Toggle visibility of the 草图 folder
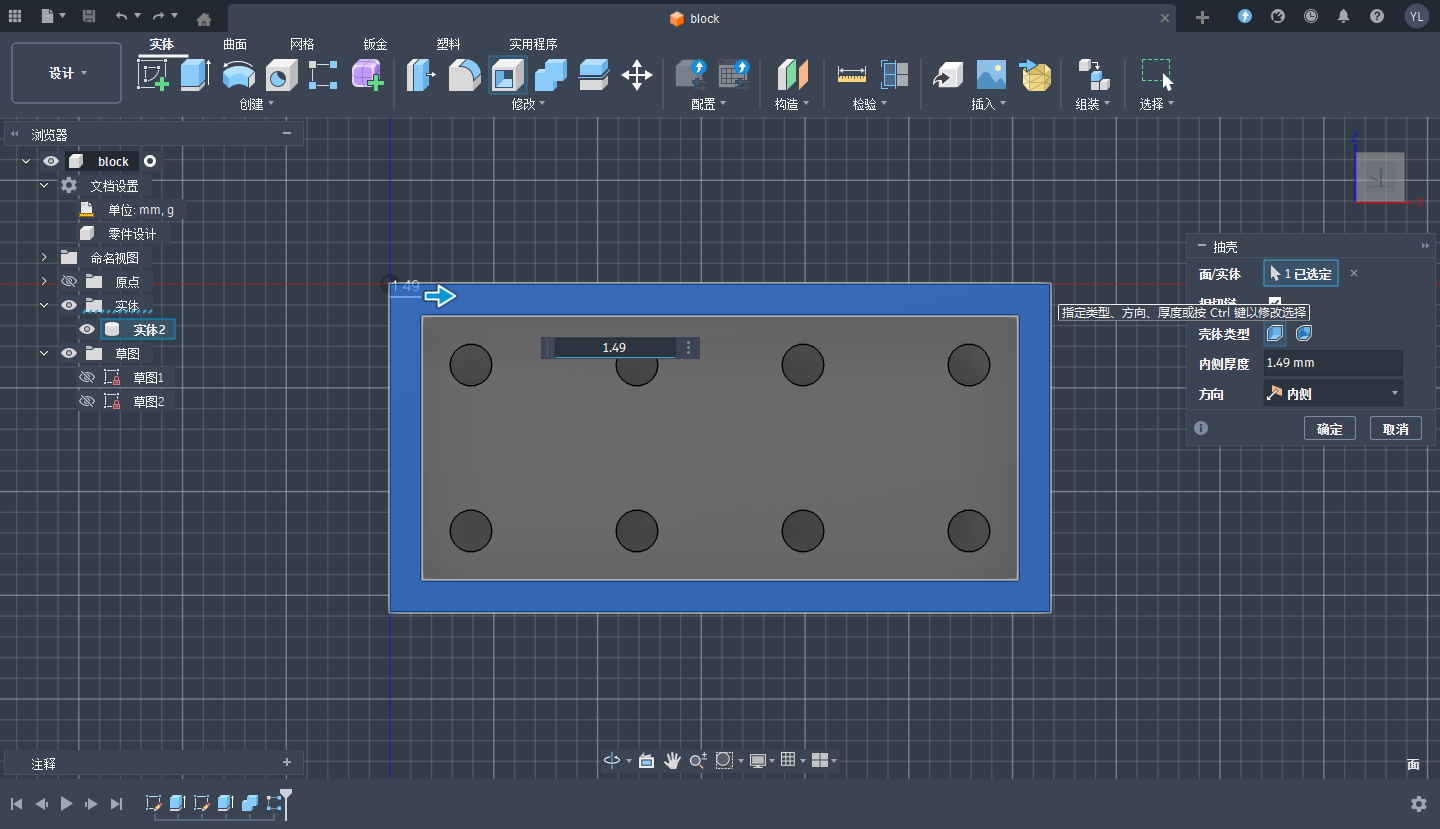Viewport: 1440px width, 829px height. 69,353
